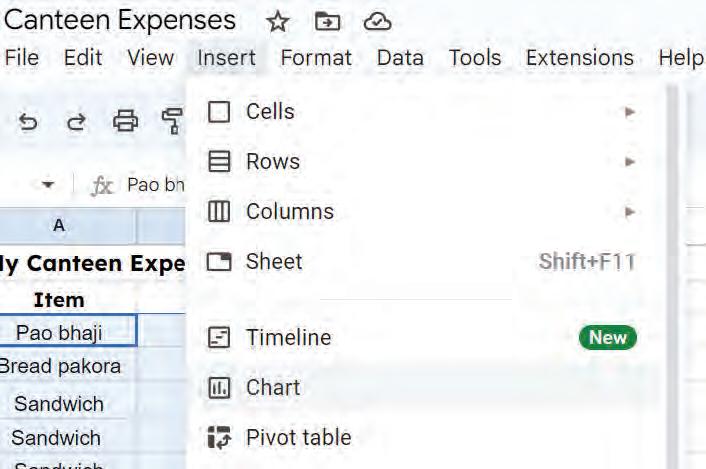This screenshot has width=706, height=469.
Task: Expand the Columns submenu arrow
Action: point(630,212)
